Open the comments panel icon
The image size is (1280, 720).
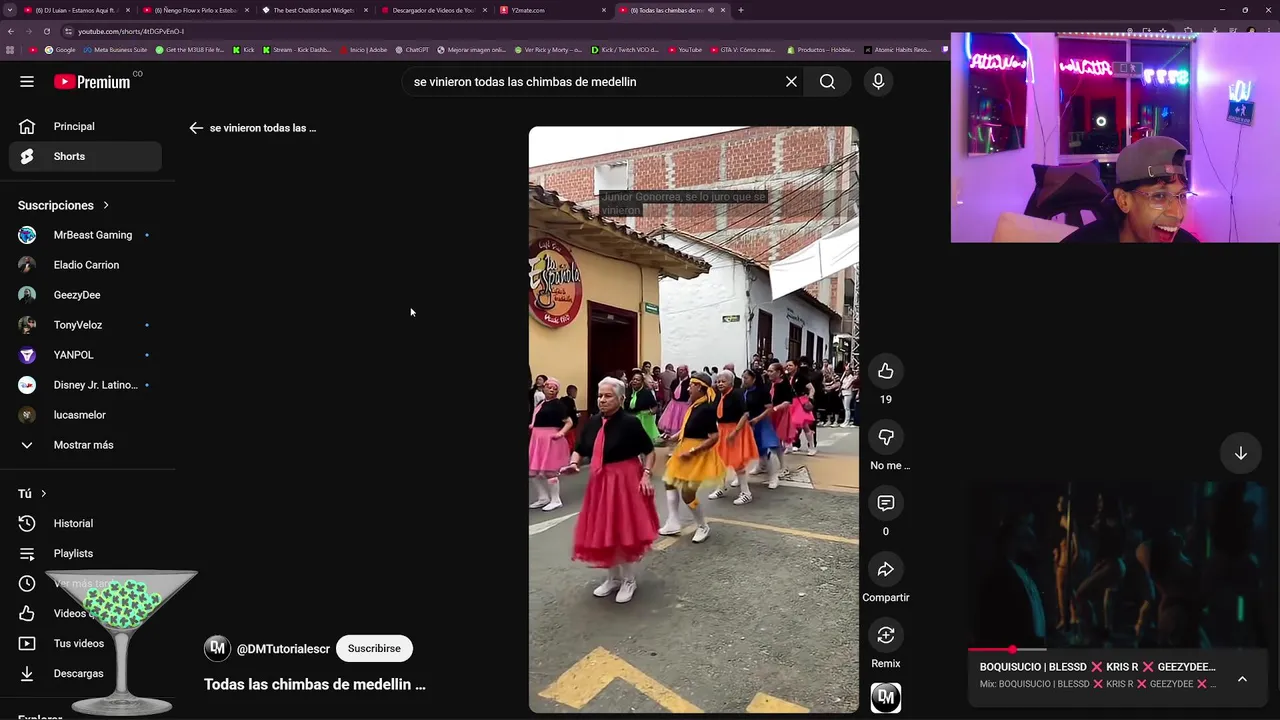885,503
